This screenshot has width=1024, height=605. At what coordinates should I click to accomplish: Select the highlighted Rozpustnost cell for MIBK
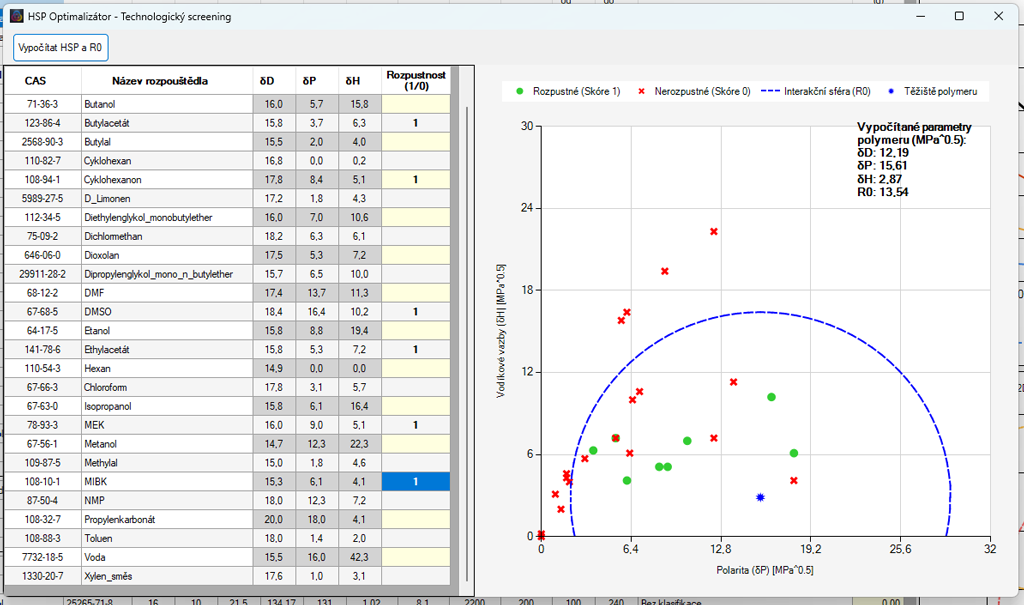(416, 482)
